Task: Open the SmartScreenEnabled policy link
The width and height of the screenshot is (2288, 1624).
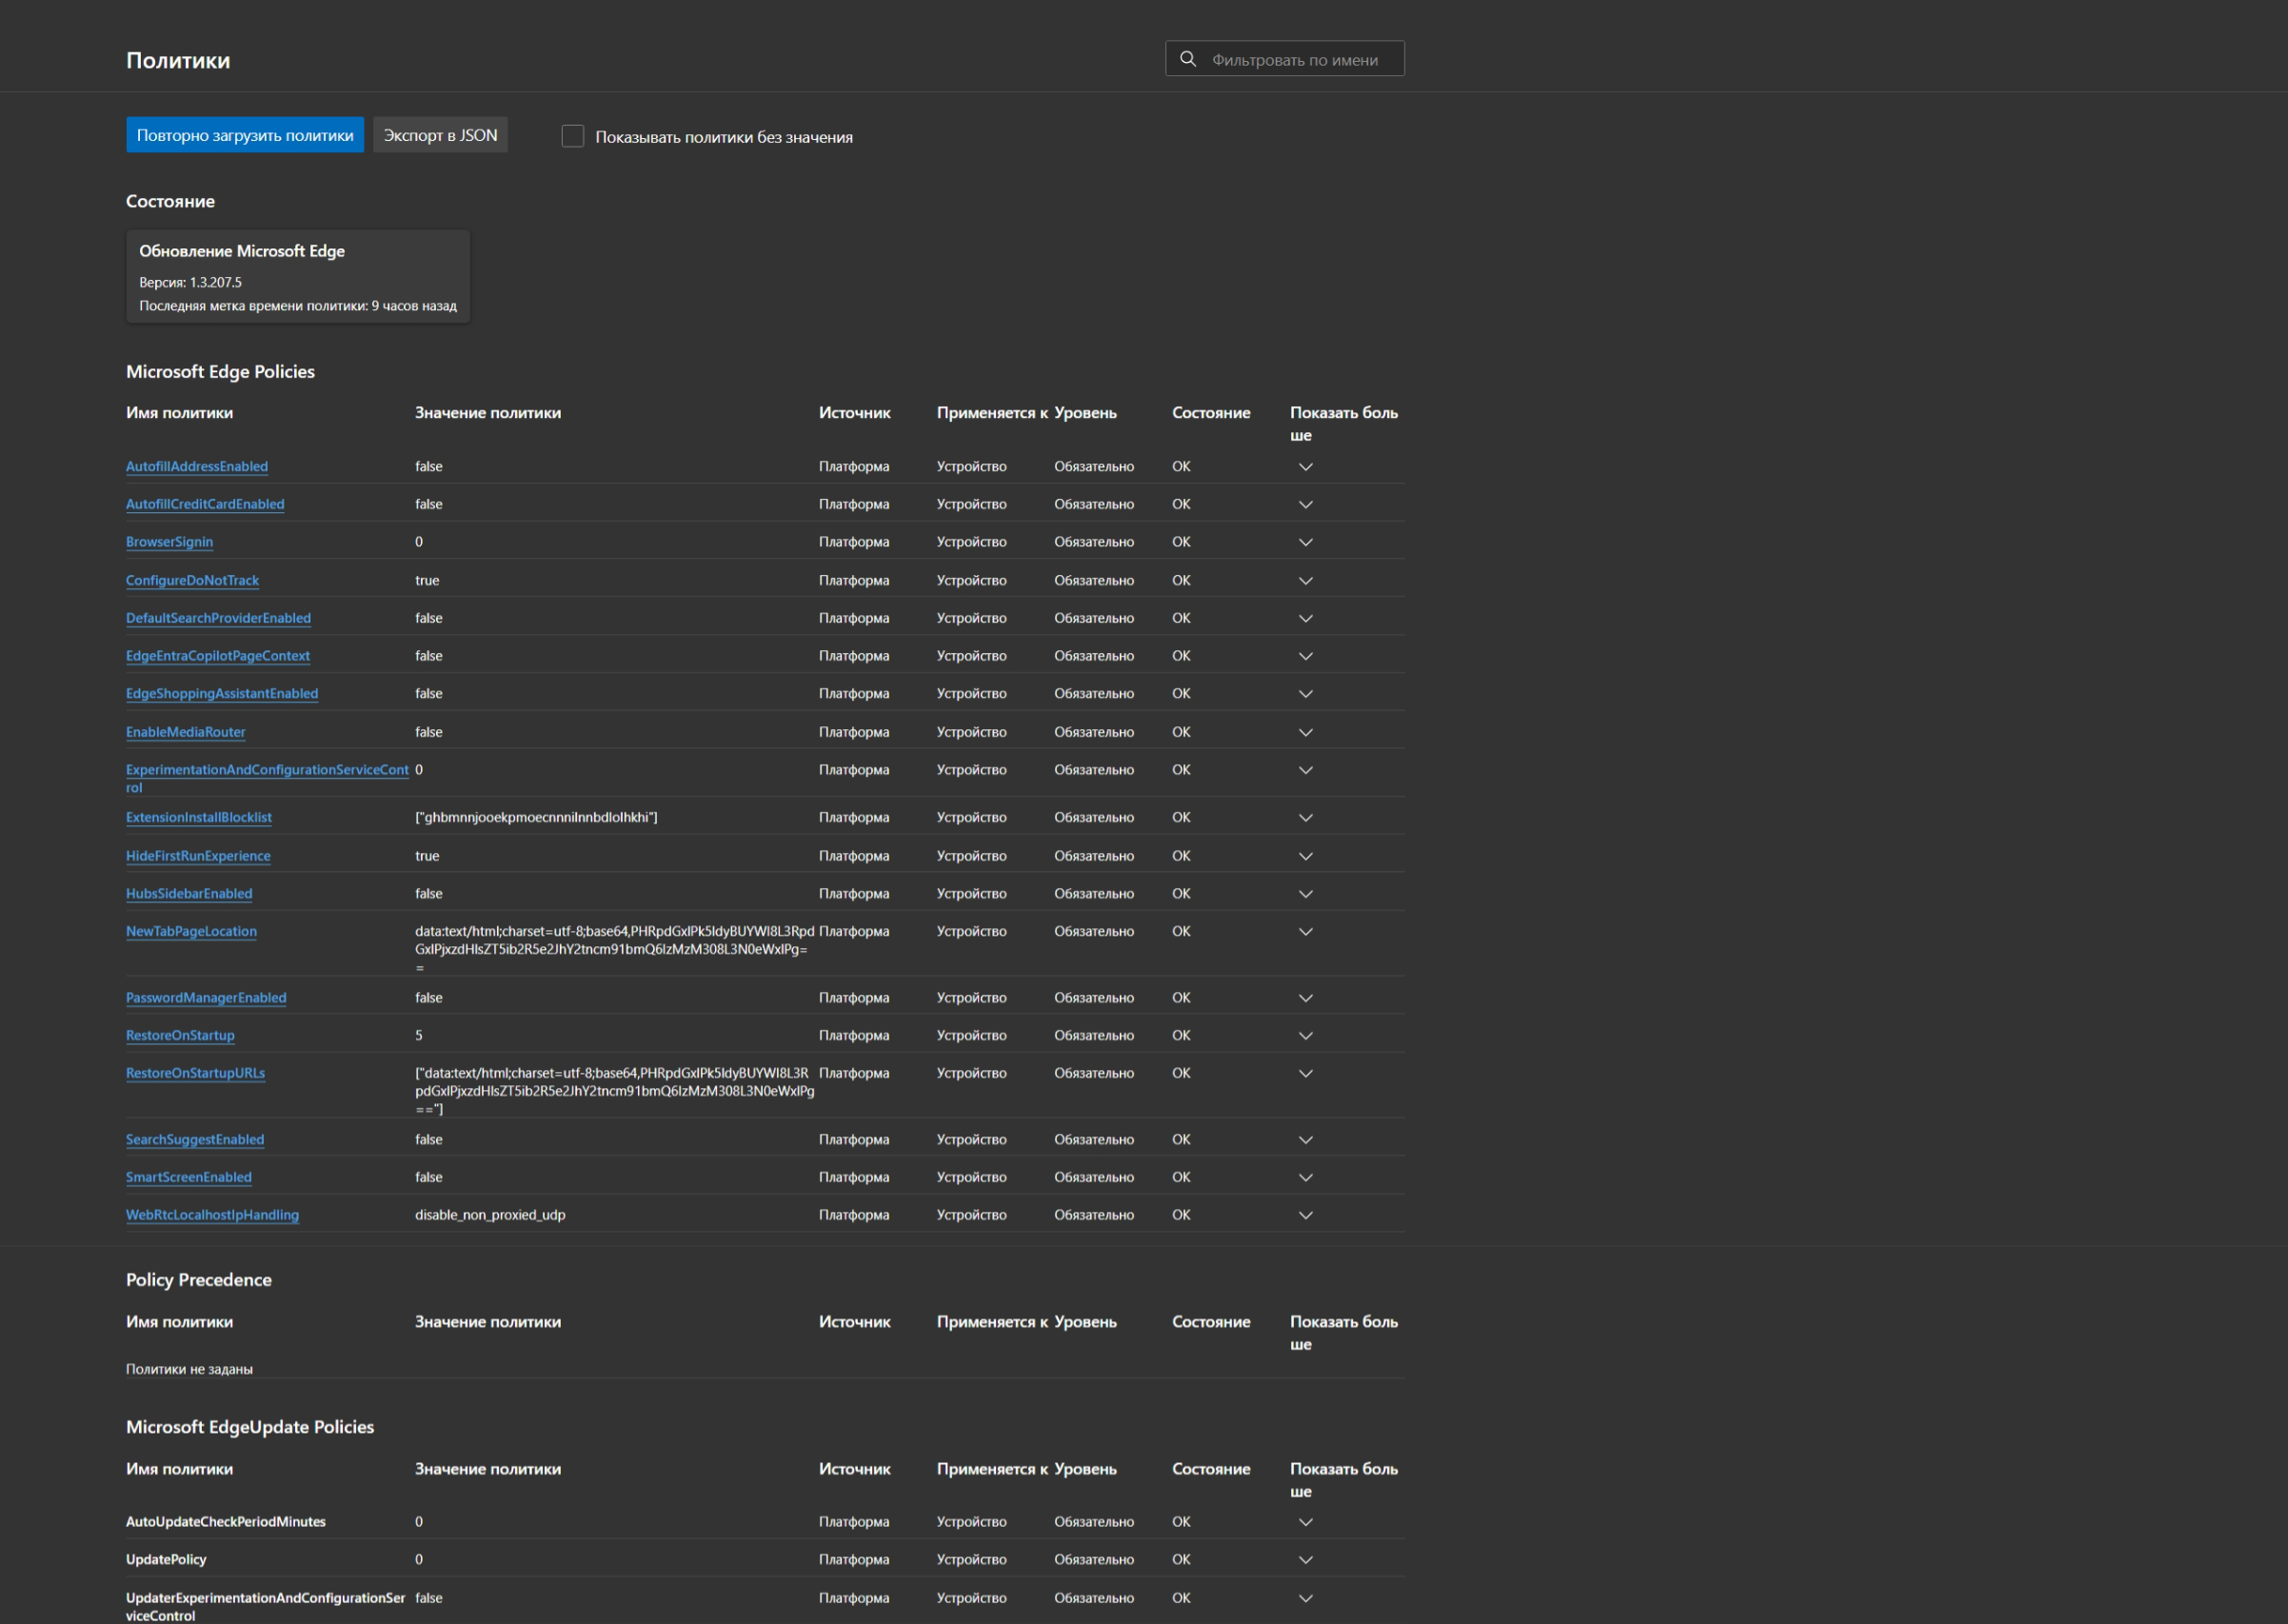Action: (x=188, y=1177)
